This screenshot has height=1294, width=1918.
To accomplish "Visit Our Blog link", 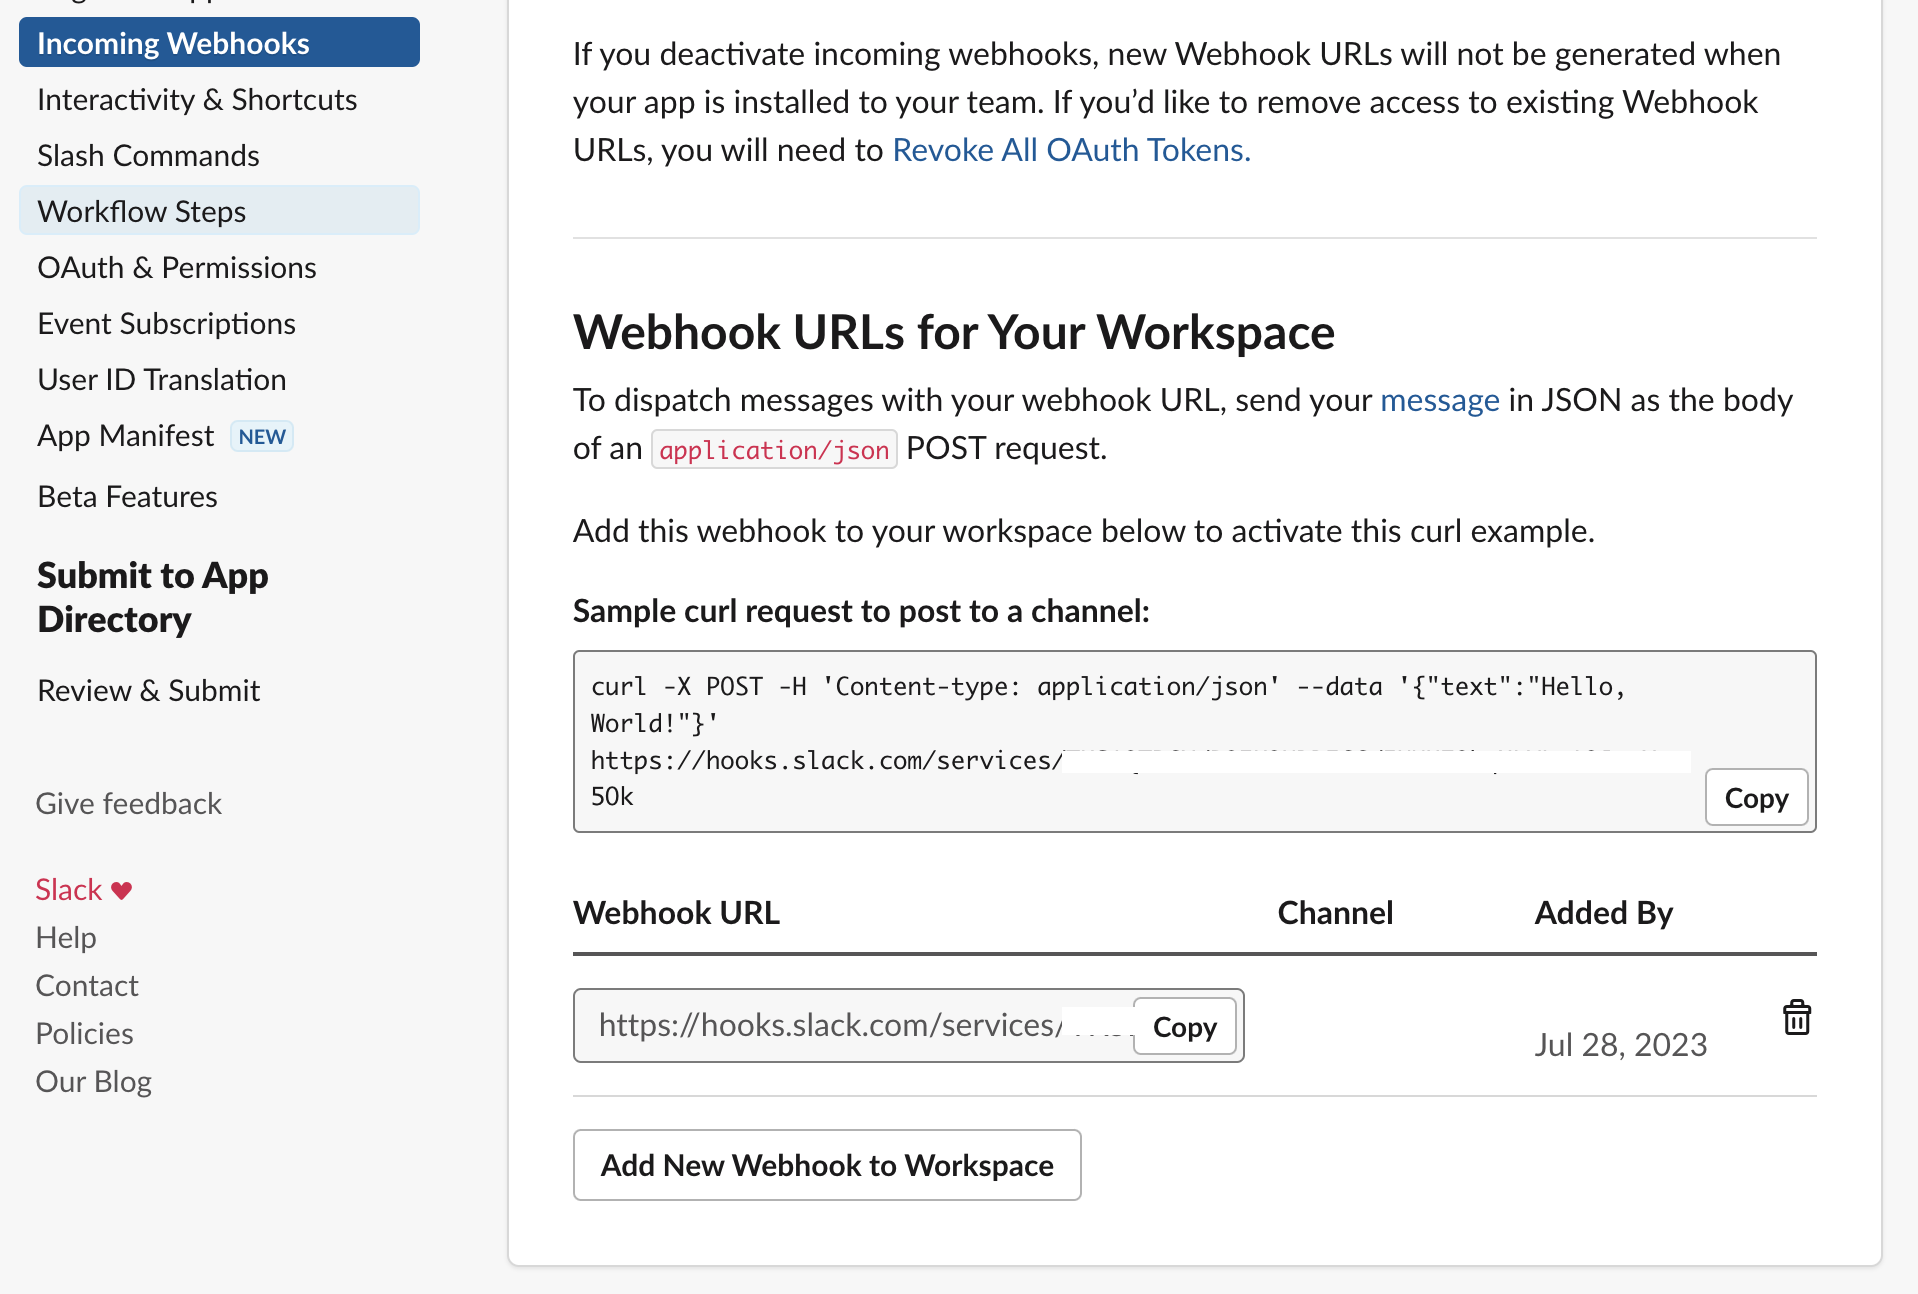I will click(93, 1082).
